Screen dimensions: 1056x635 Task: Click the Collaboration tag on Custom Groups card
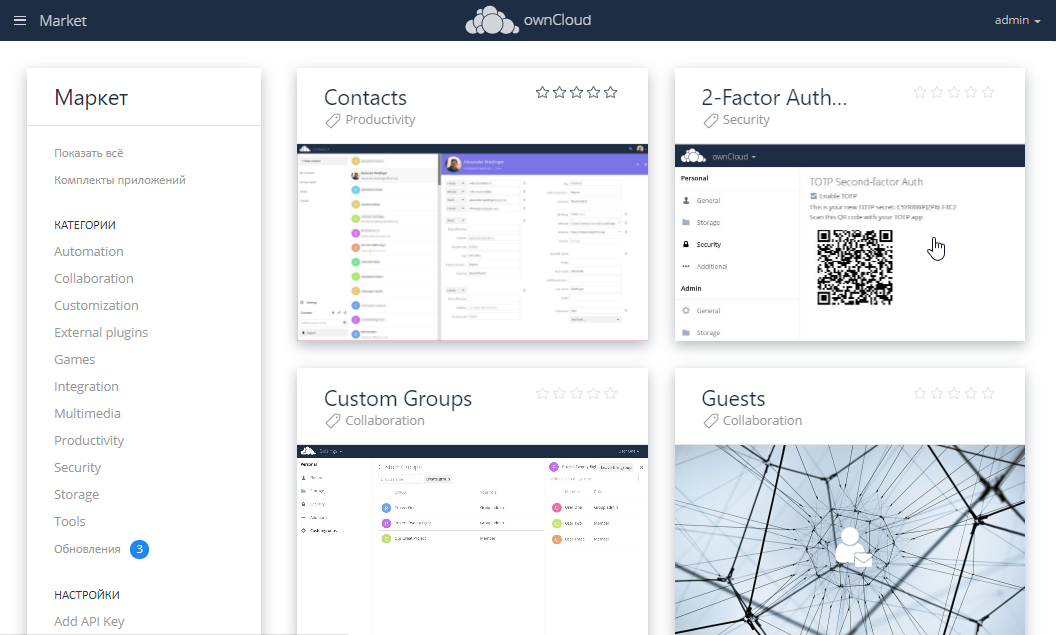click(x=385, y=421)
